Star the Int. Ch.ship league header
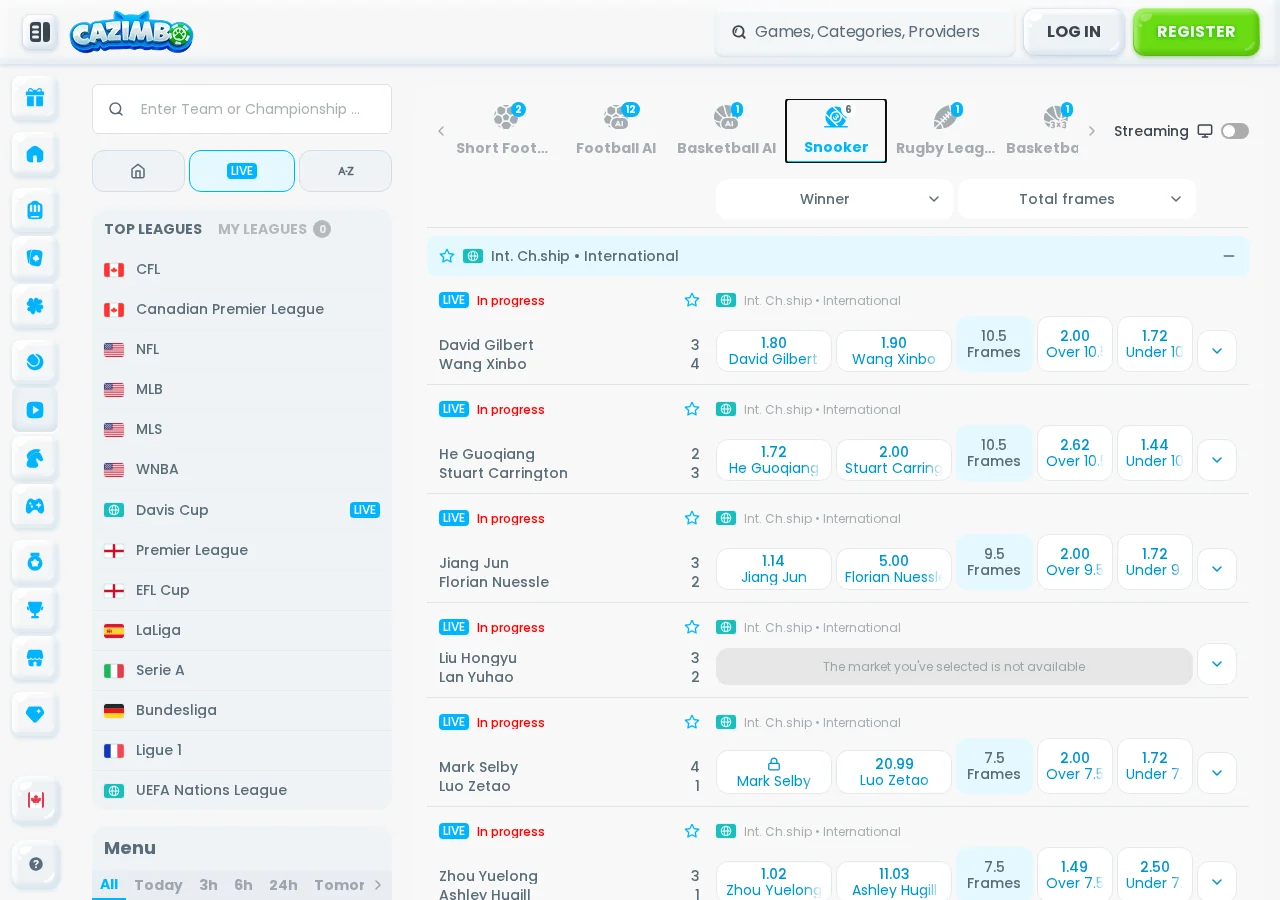The height and width of the screenshot is (900, 1280). (x=447, y=256)
